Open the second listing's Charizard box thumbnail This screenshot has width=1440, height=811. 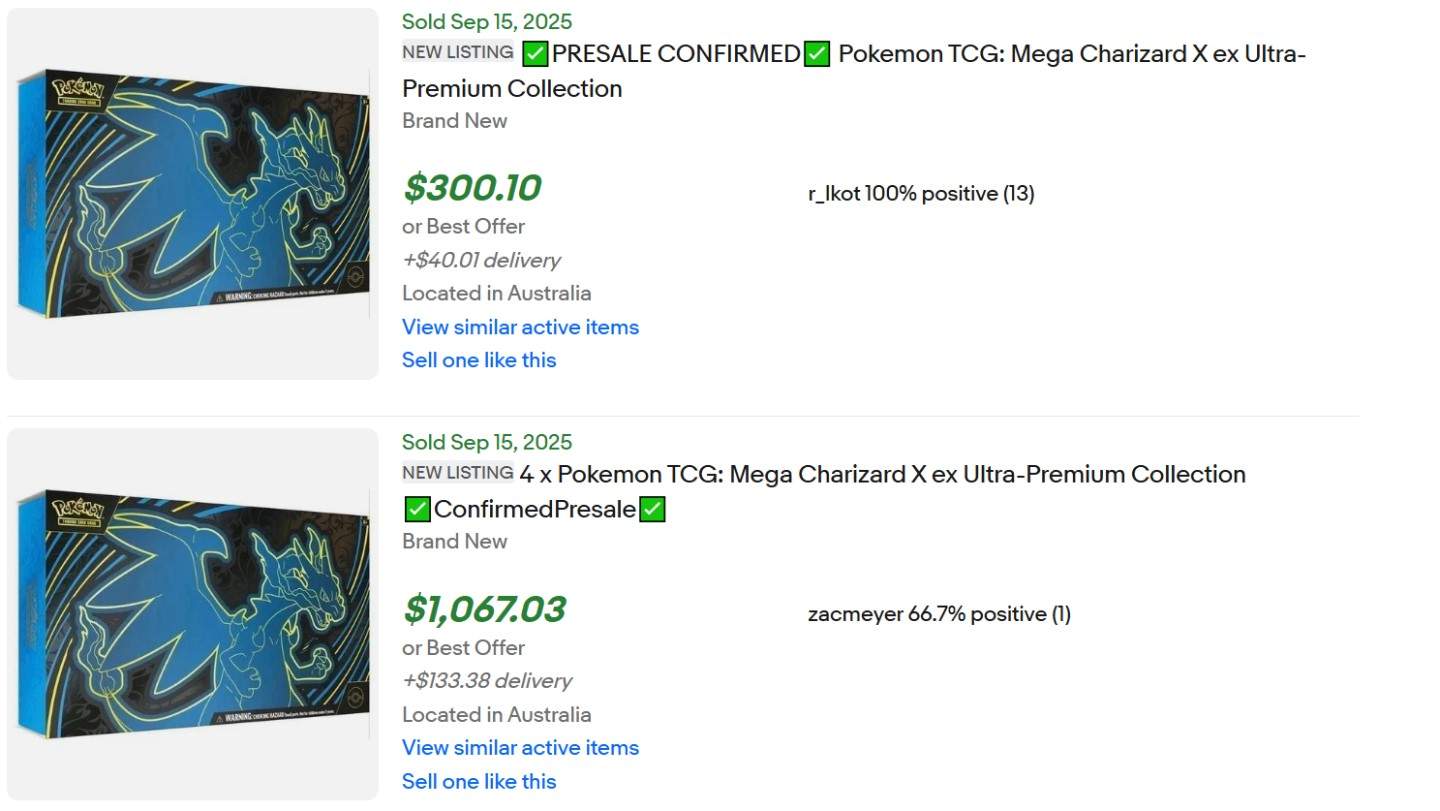coord(193,614)
